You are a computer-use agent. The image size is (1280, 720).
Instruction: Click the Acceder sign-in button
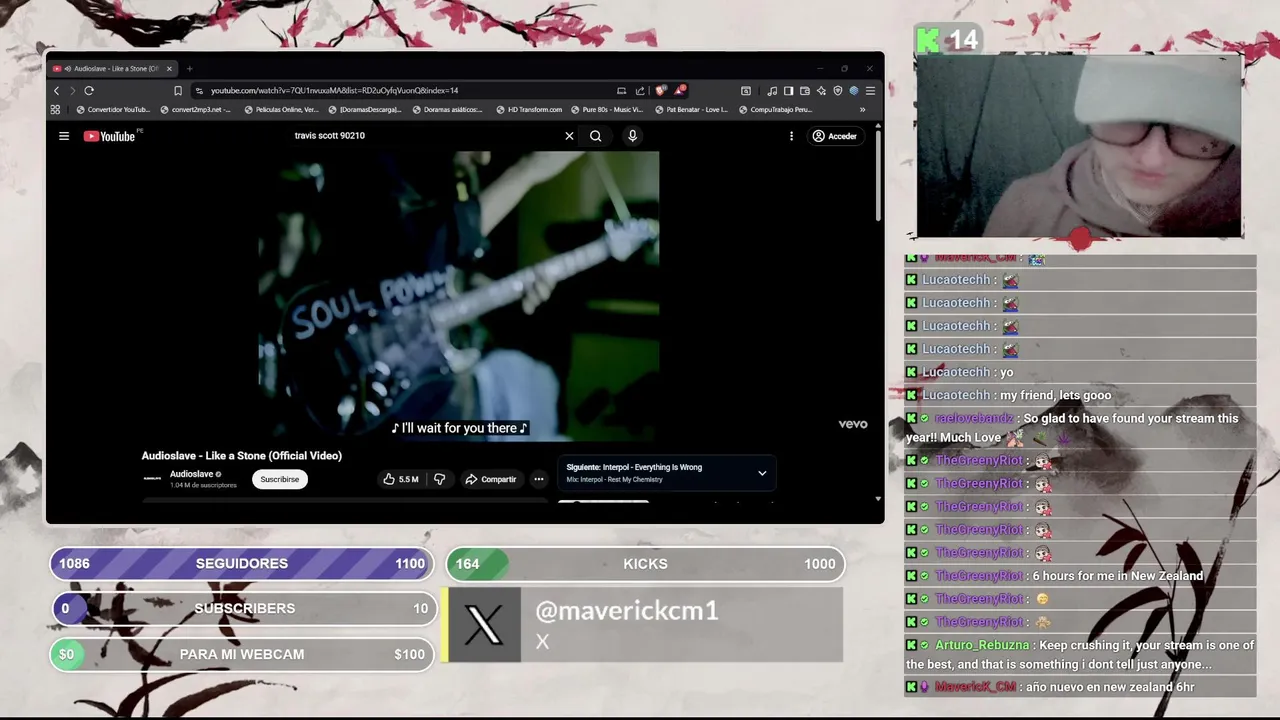834,136
